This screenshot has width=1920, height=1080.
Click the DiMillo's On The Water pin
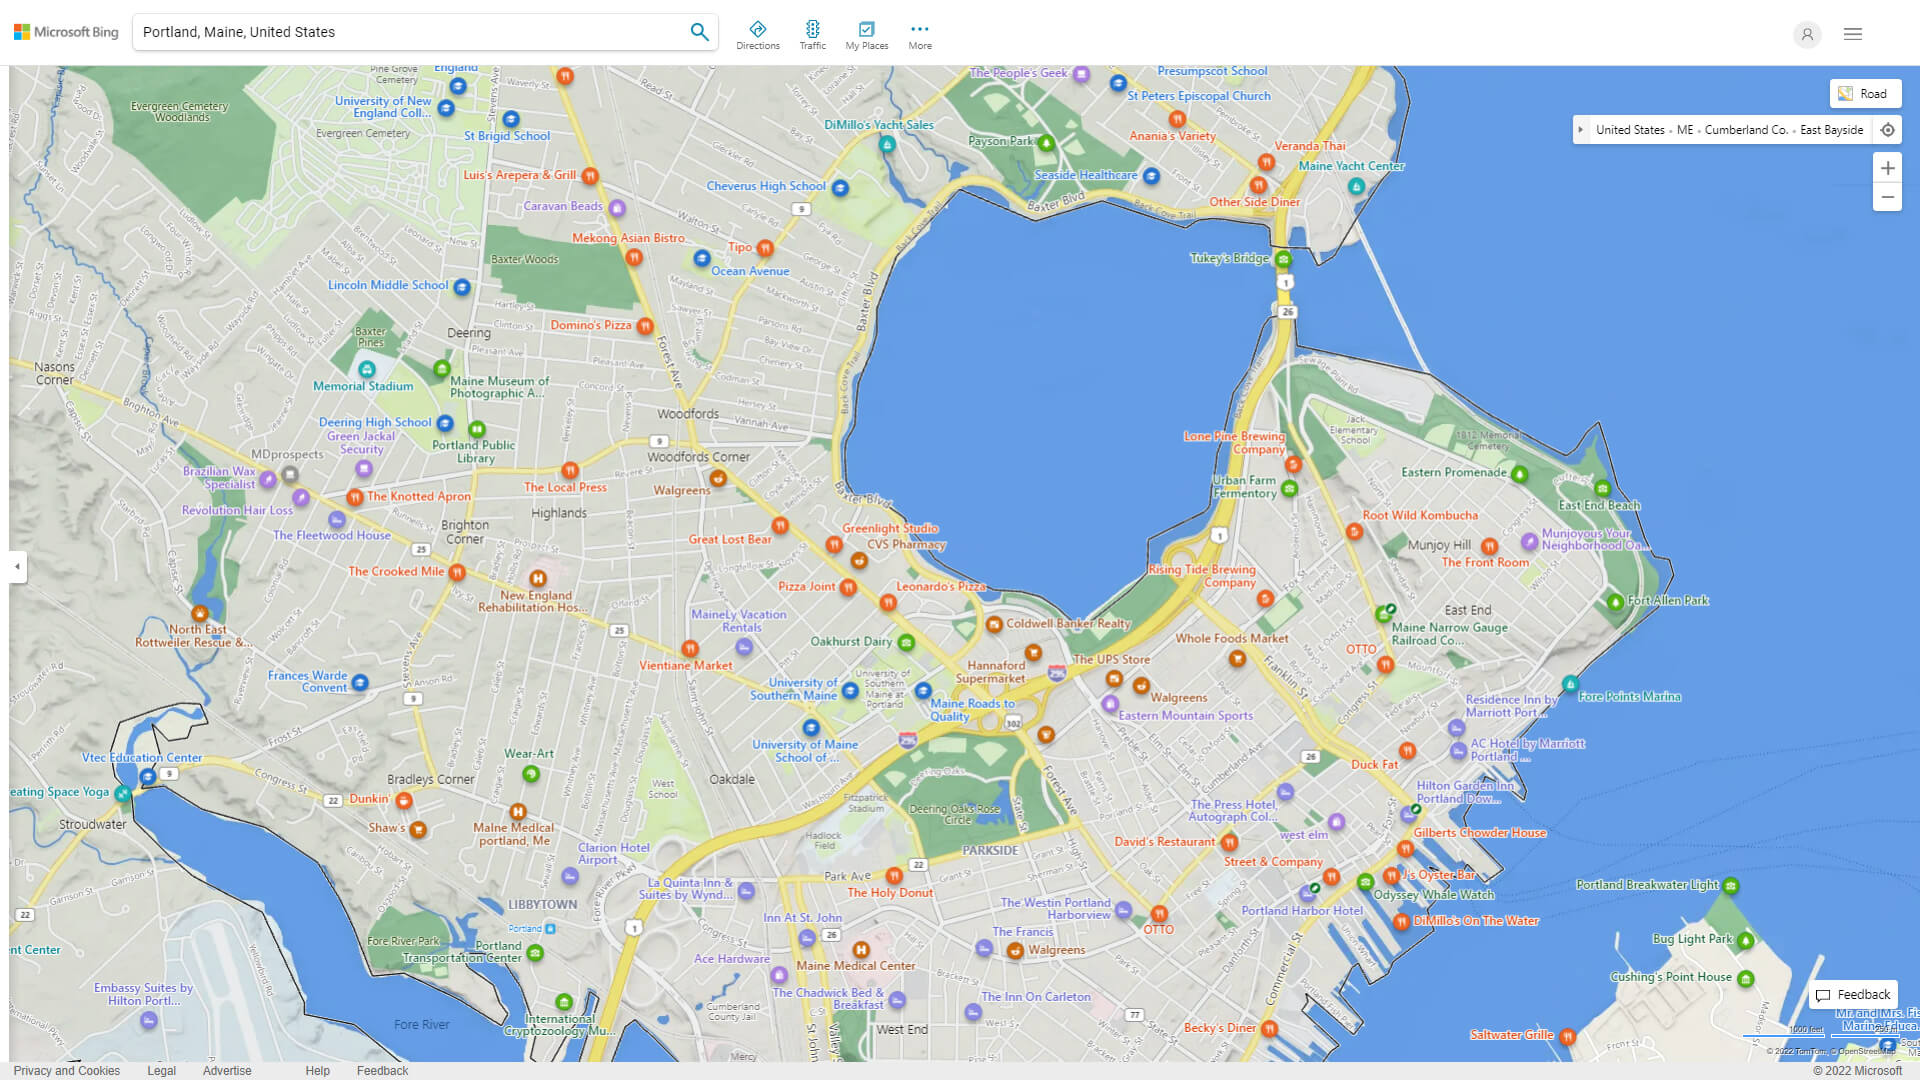(x=1401, y=922)
